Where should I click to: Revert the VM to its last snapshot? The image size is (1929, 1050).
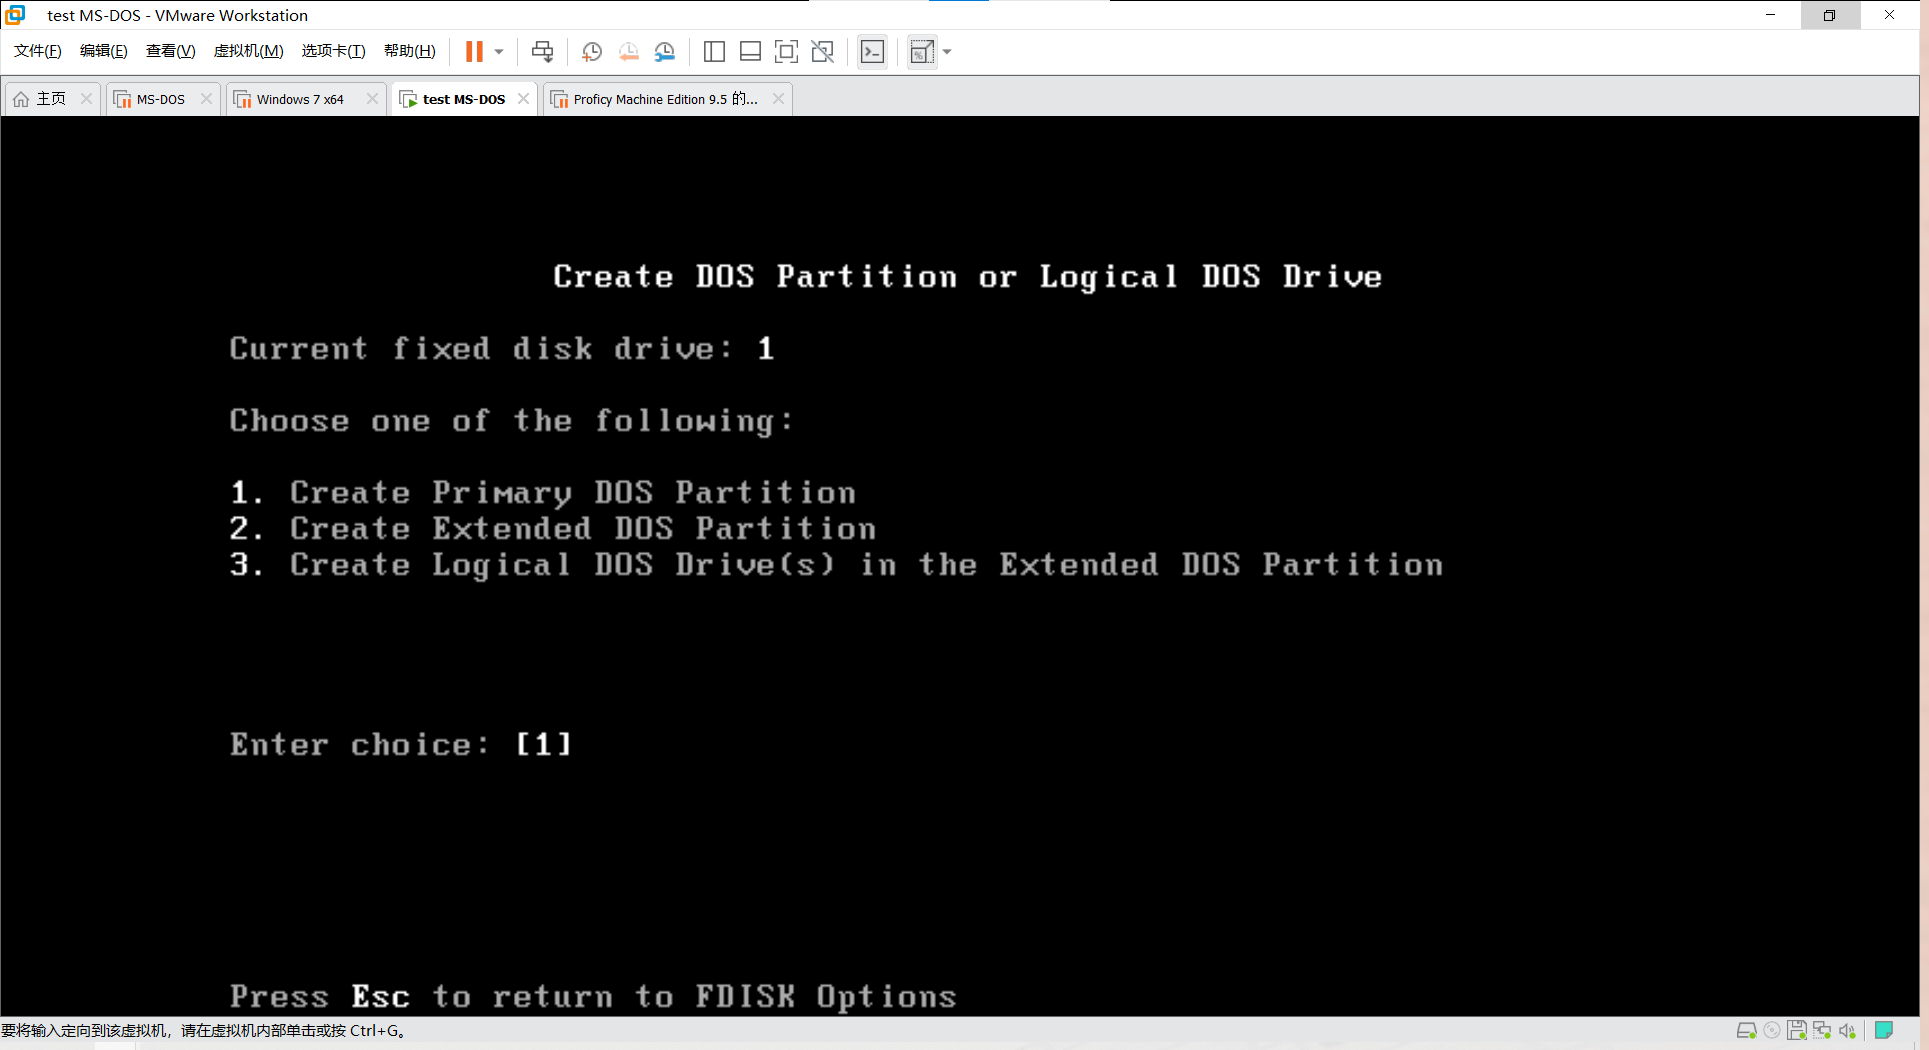(x=628, y=52)
